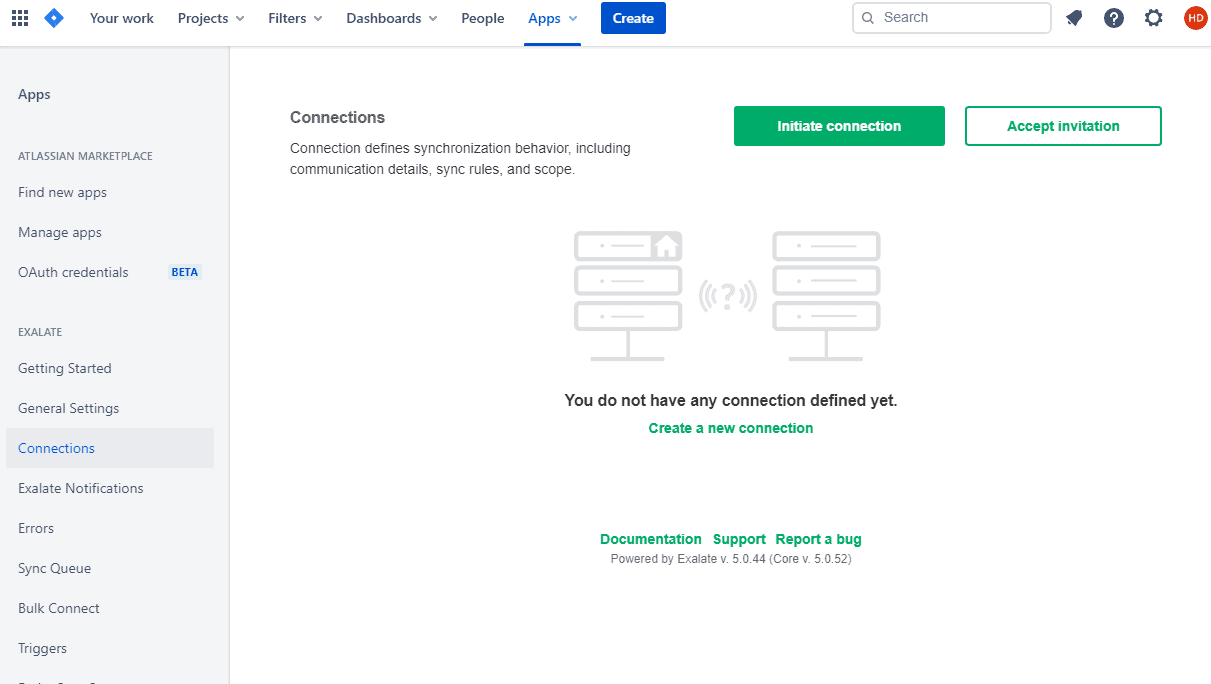
Task: Expand the Filters dropdown
Action: 296,18
